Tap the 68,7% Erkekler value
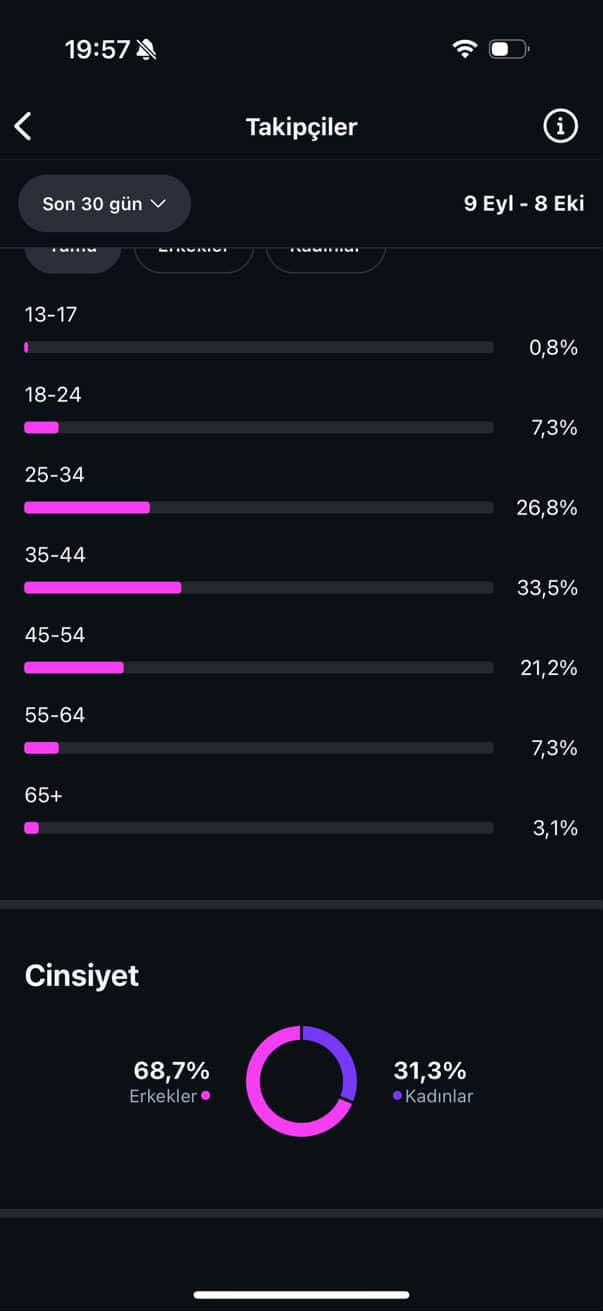This screenshot has width=603, height=1311. point(171,1071)
